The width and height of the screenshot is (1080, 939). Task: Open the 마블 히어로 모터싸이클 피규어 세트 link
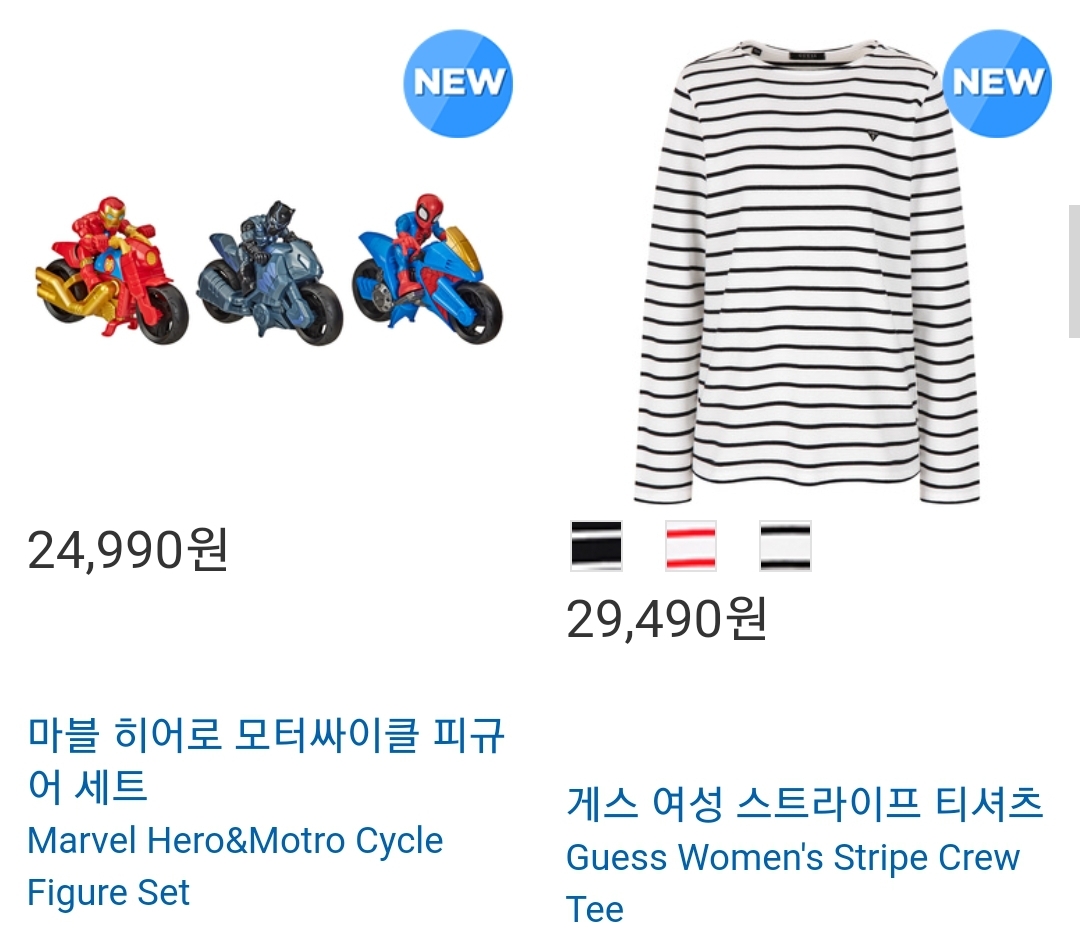[x=266, y=760]
